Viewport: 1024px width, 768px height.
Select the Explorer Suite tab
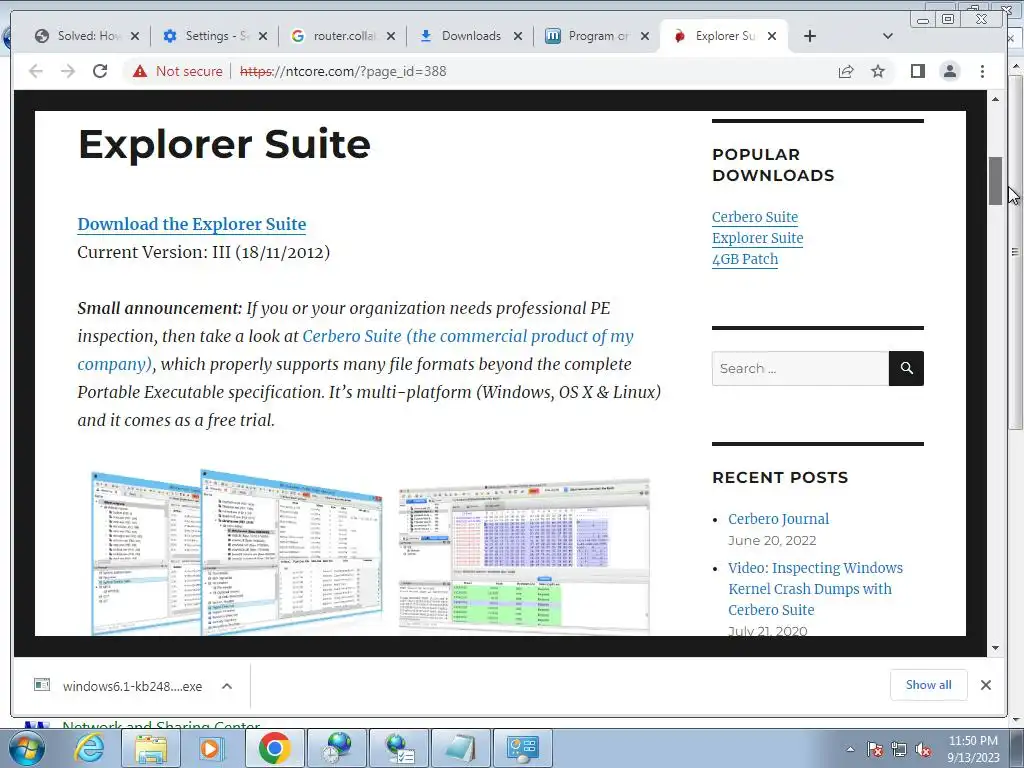(x=725, y=36)
